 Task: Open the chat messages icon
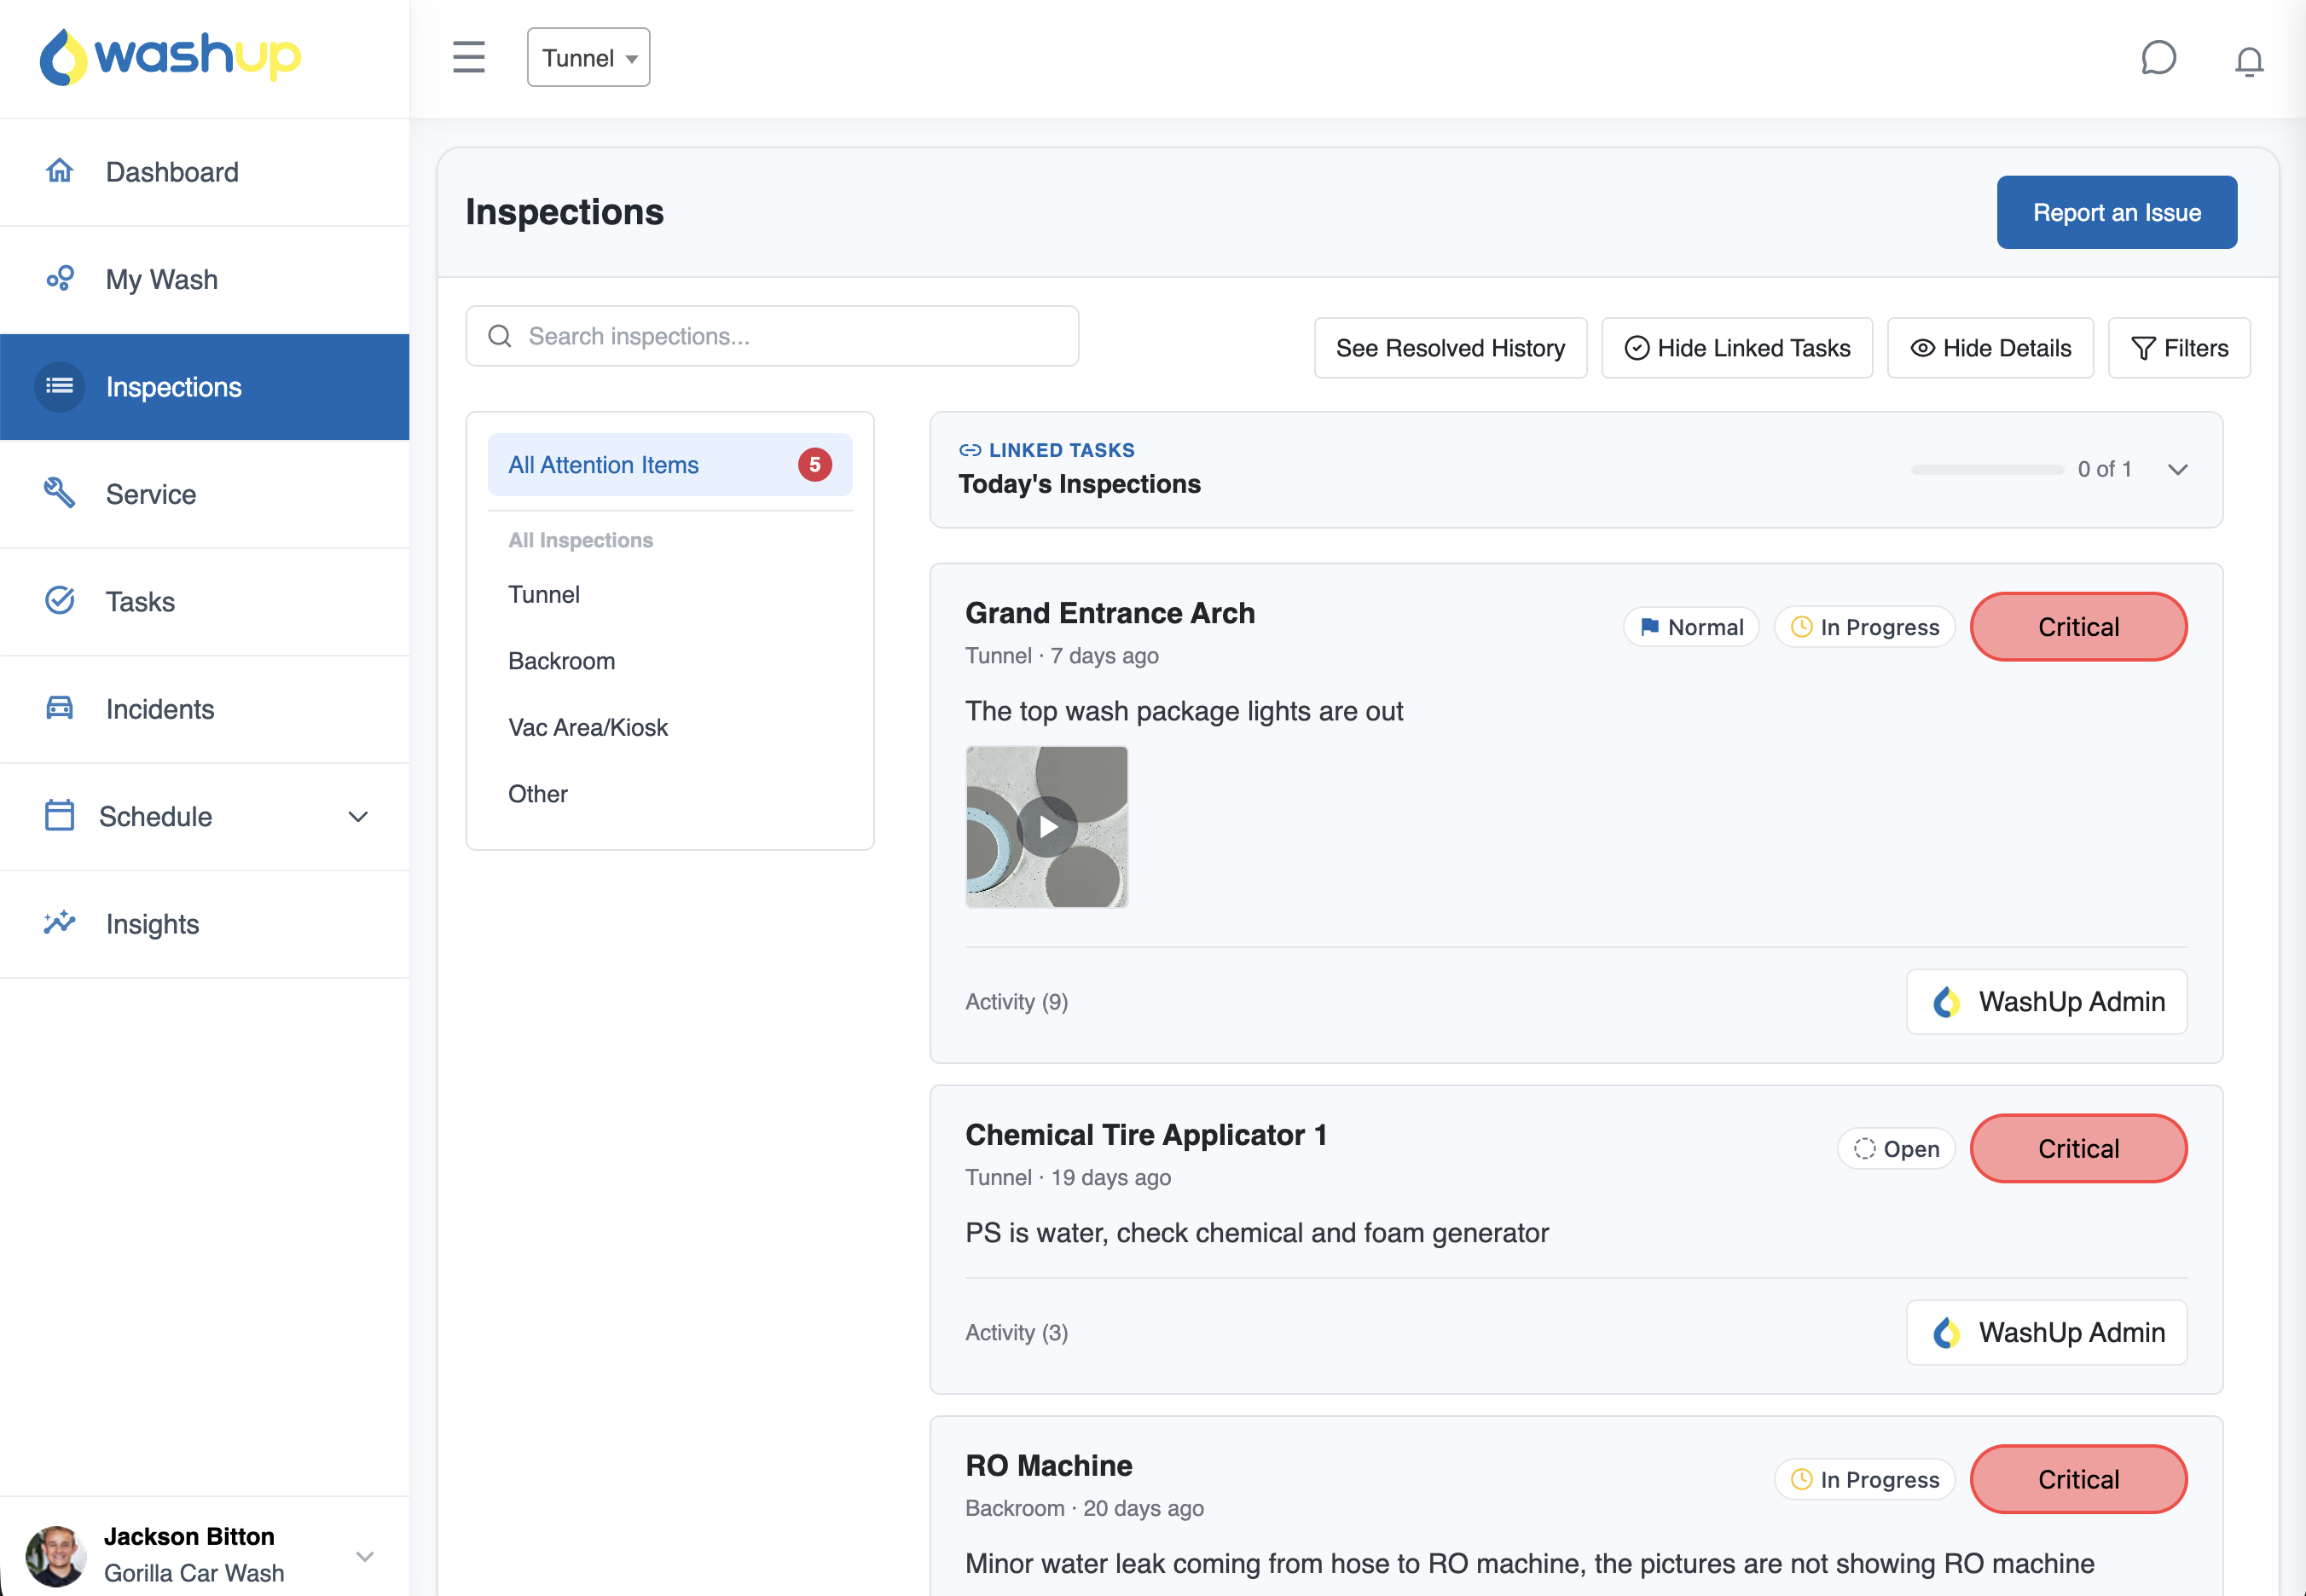click(x=2158, y=58)
